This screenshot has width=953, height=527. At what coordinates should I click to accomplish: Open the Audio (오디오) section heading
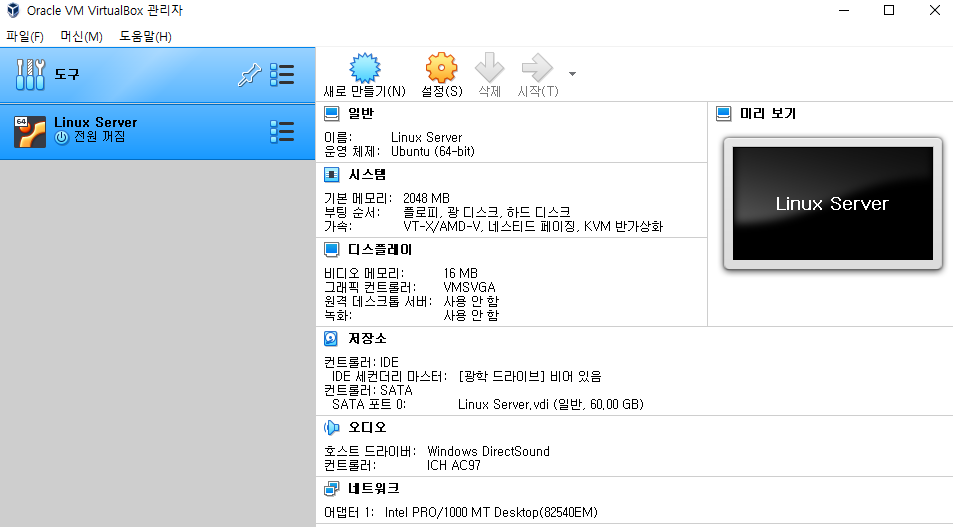(367, 428)
